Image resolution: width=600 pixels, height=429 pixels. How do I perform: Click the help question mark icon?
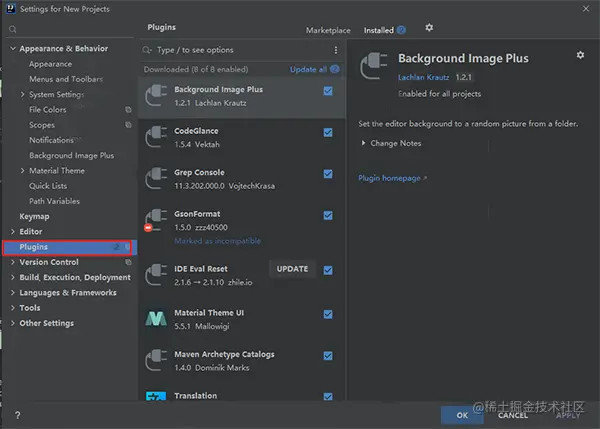coord(18,415)
